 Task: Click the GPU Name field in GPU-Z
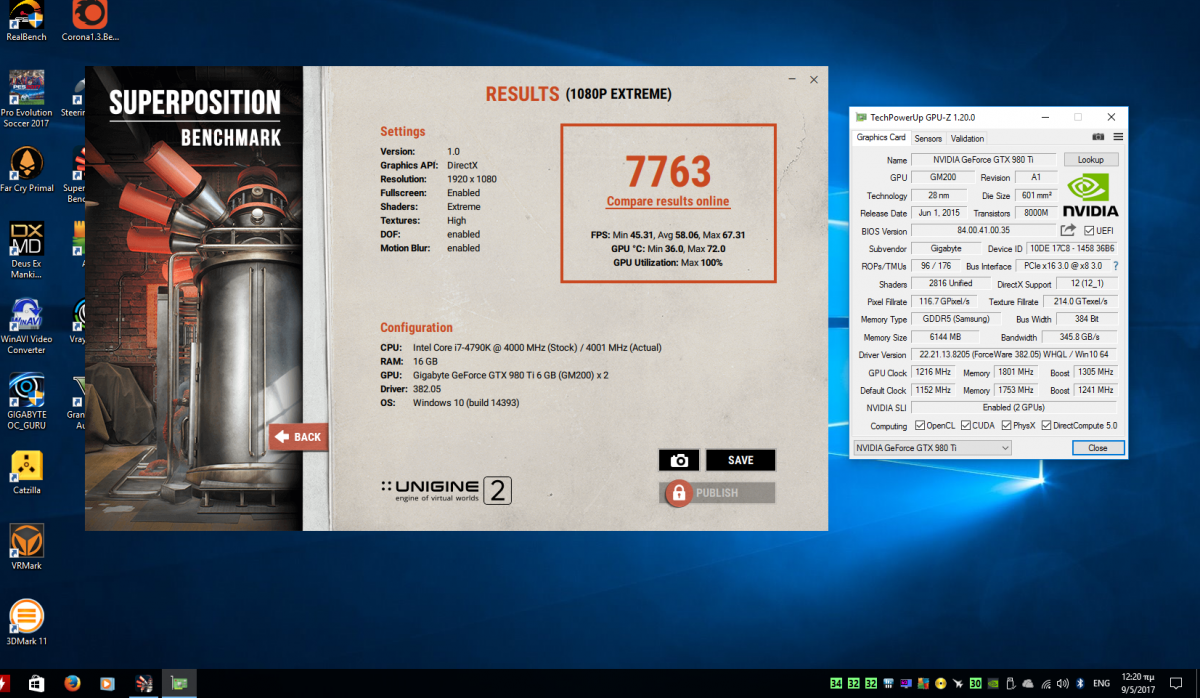(983, 159)
